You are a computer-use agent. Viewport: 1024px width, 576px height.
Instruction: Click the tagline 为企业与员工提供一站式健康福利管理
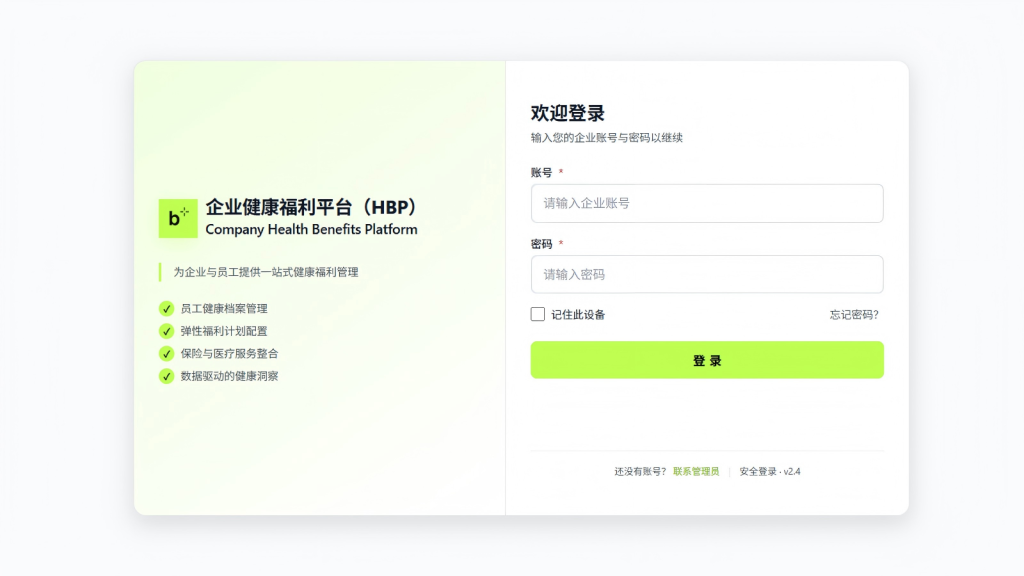click(x=266, y=272)
